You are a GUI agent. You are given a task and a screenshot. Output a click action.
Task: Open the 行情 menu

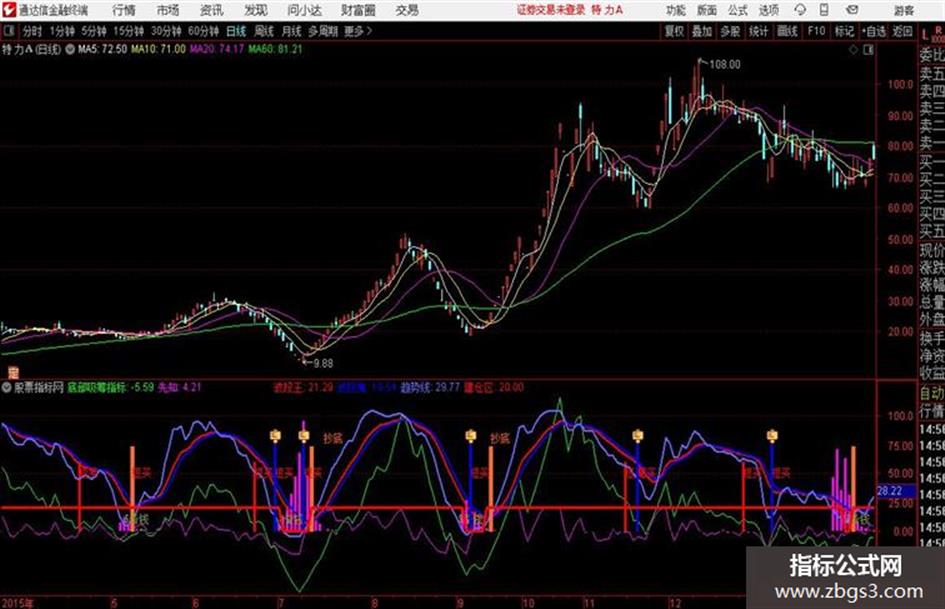[x=124, y=10]
